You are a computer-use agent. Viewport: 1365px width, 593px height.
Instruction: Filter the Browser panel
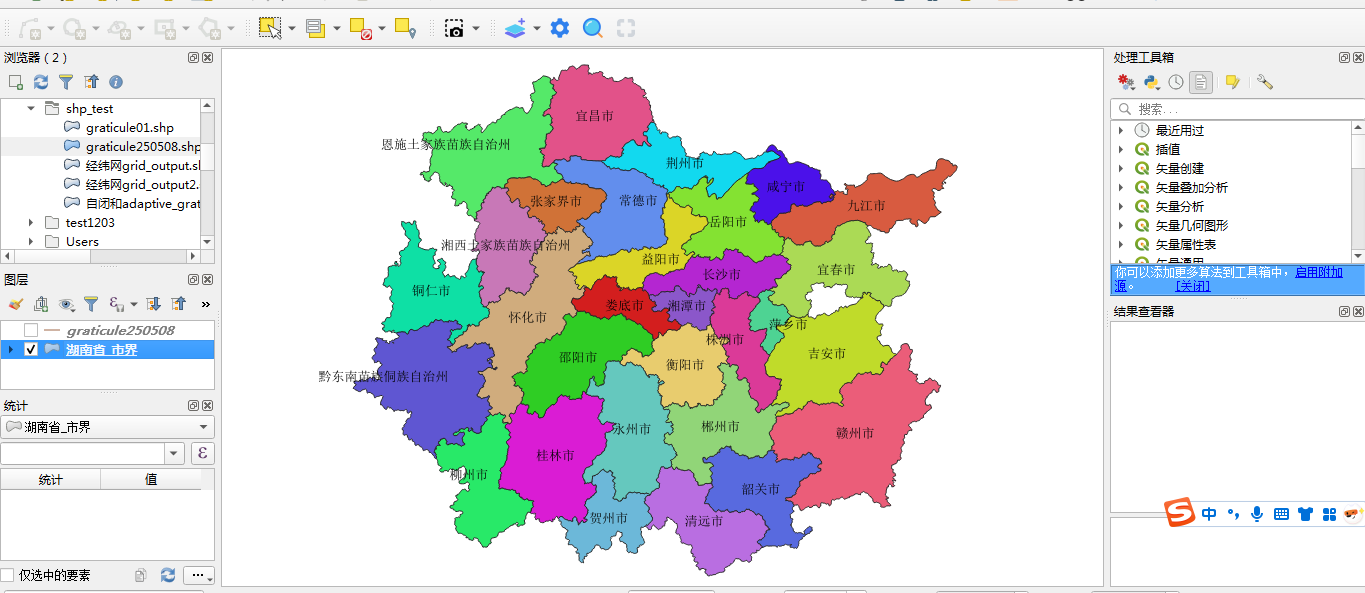click(x=66, y=82)
